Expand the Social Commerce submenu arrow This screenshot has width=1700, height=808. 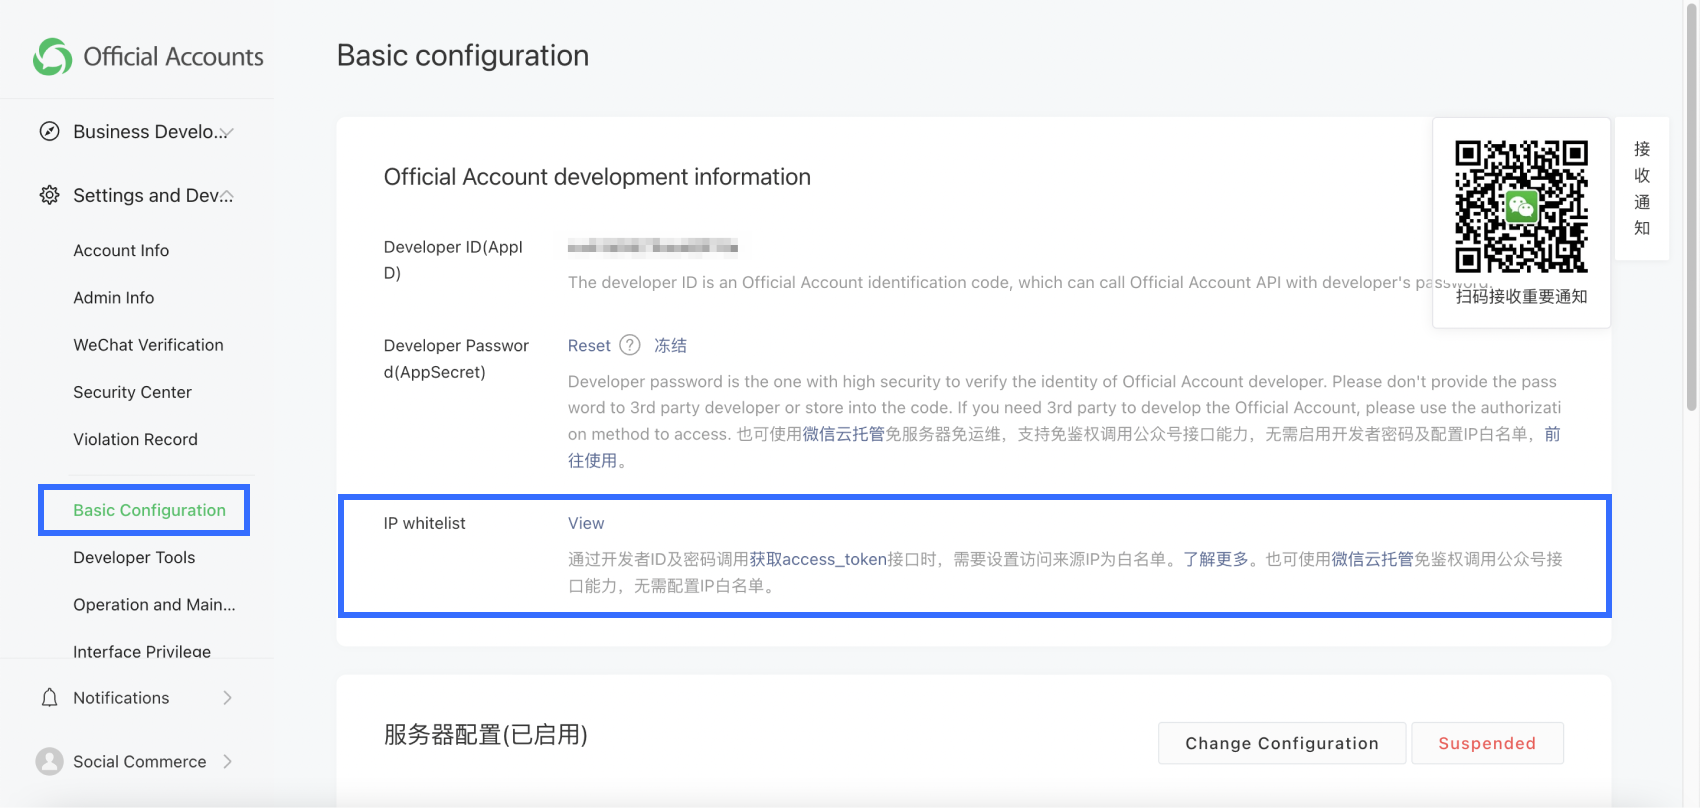[227, 761]
